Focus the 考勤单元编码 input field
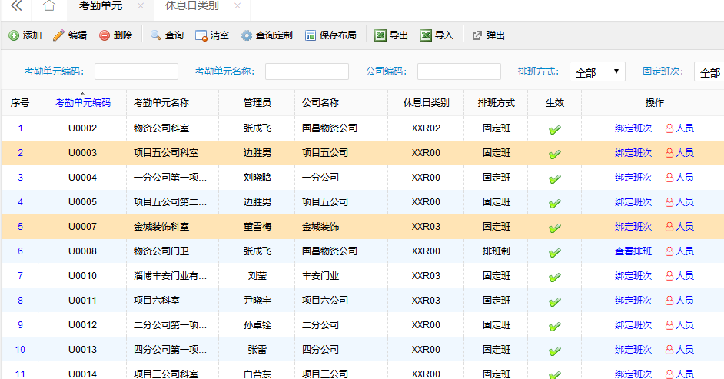Viewport: 724px width, 379px height. pos(136,72)
